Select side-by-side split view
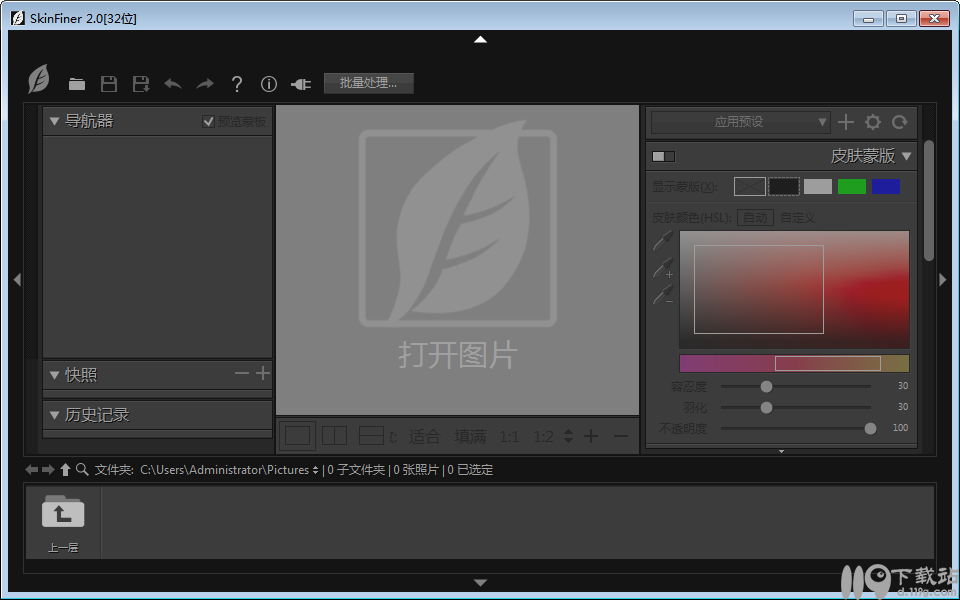This screenshot has width=960, height=600. (x=334, y=436)
